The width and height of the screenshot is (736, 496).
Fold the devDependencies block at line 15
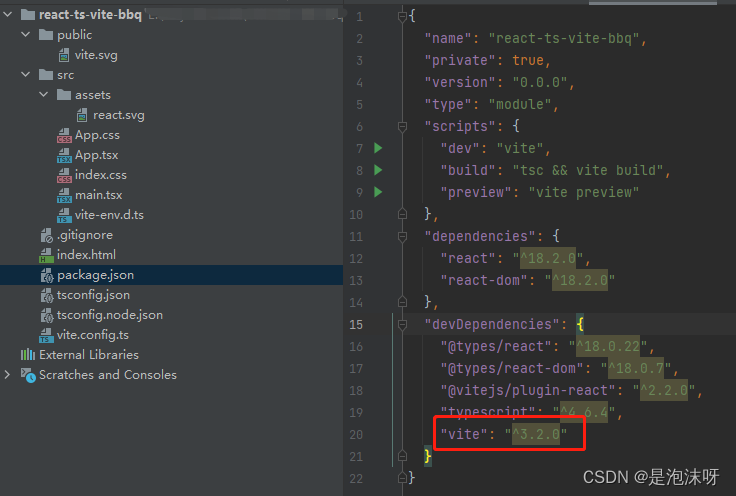(x=402, y=324)
